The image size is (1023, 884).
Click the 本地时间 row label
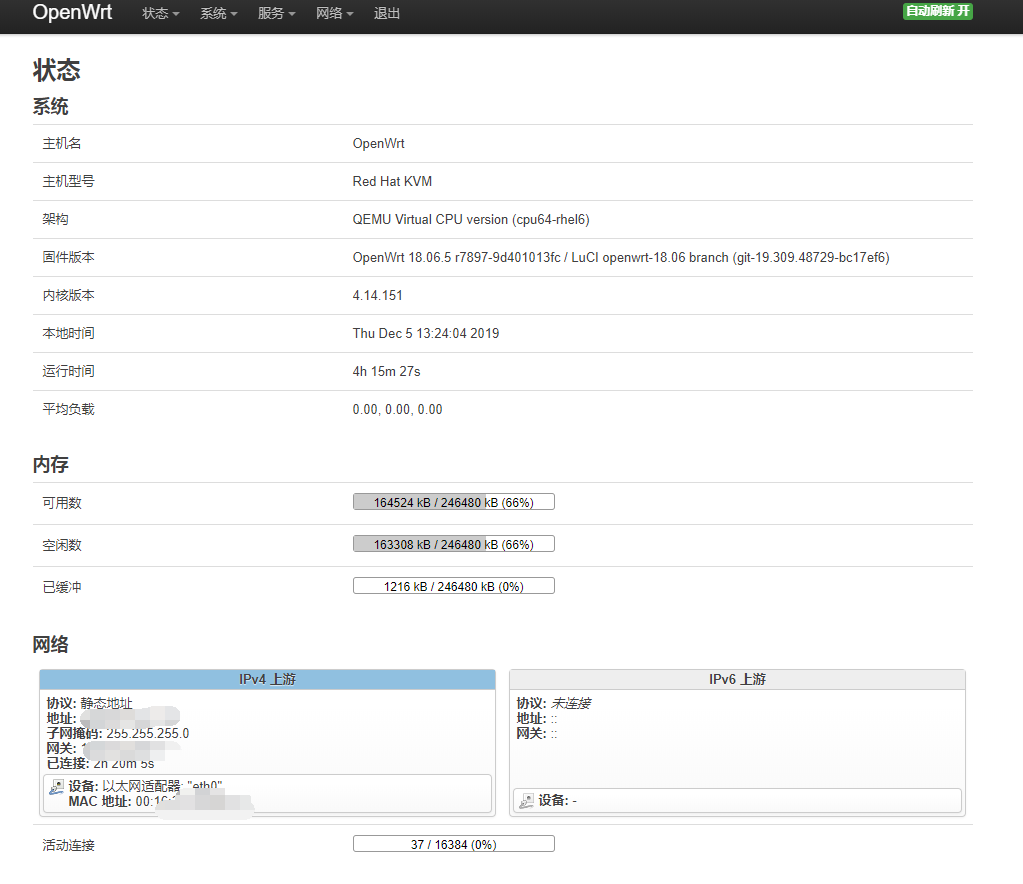point(69,333)
